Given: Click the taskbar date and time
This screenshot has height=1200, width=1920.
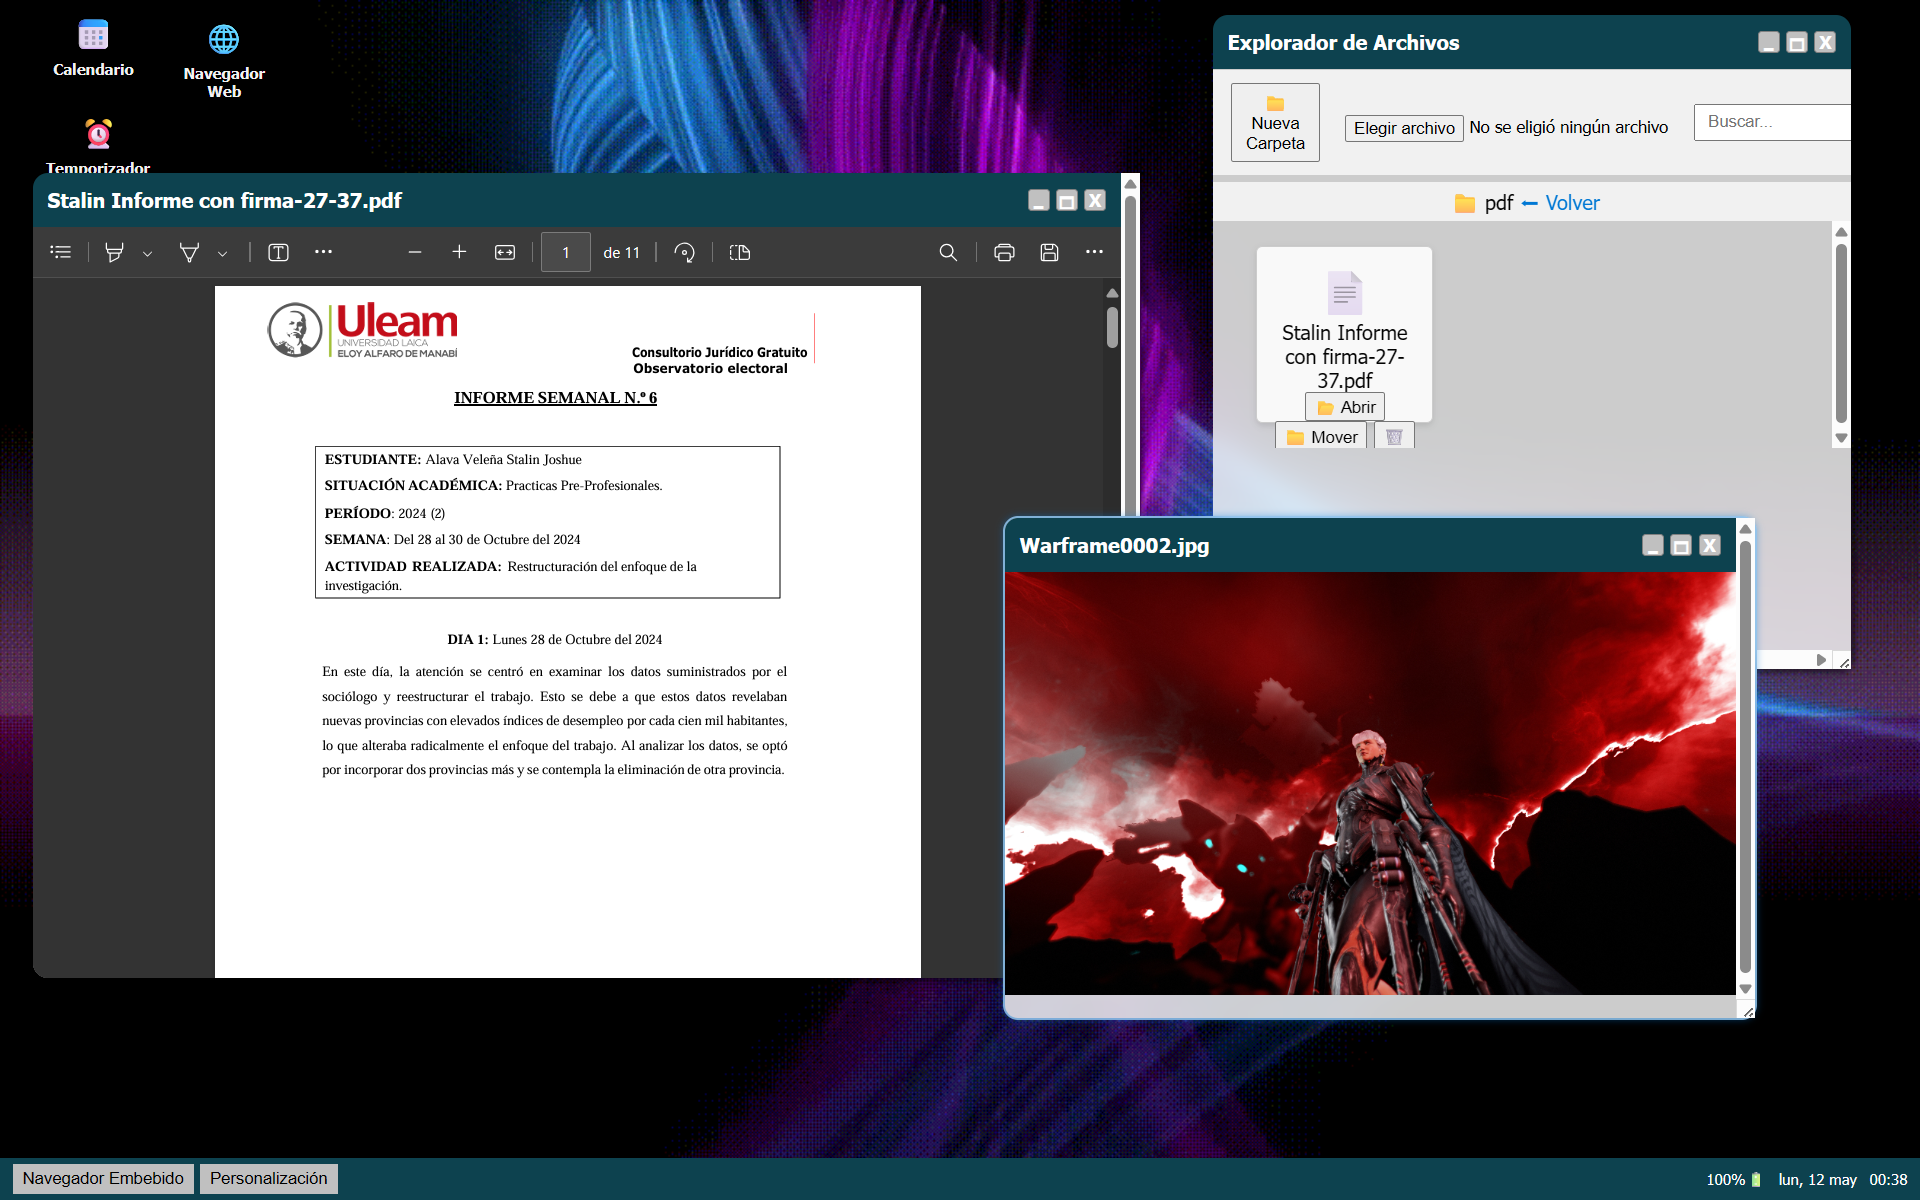Looking at the screenshot, I should click(1842, 1180).
